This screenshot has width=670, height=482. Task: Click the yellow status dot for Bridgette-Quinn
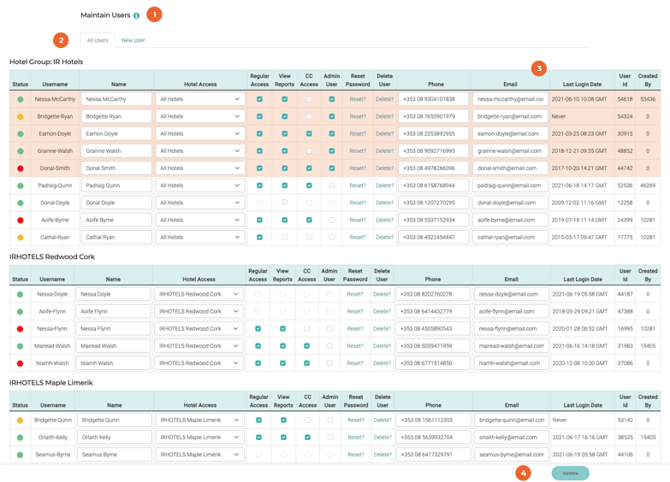20,421
